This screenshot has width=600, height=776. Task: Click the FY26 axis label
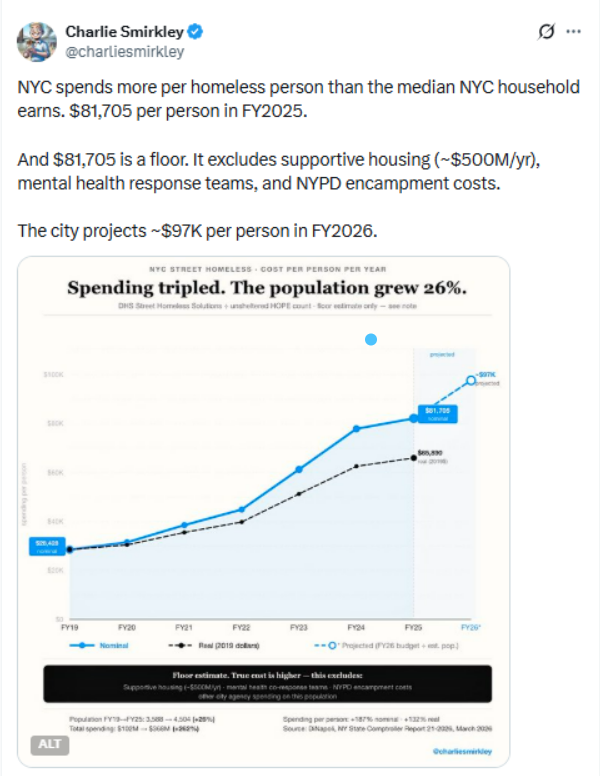[x=470, y=626]
